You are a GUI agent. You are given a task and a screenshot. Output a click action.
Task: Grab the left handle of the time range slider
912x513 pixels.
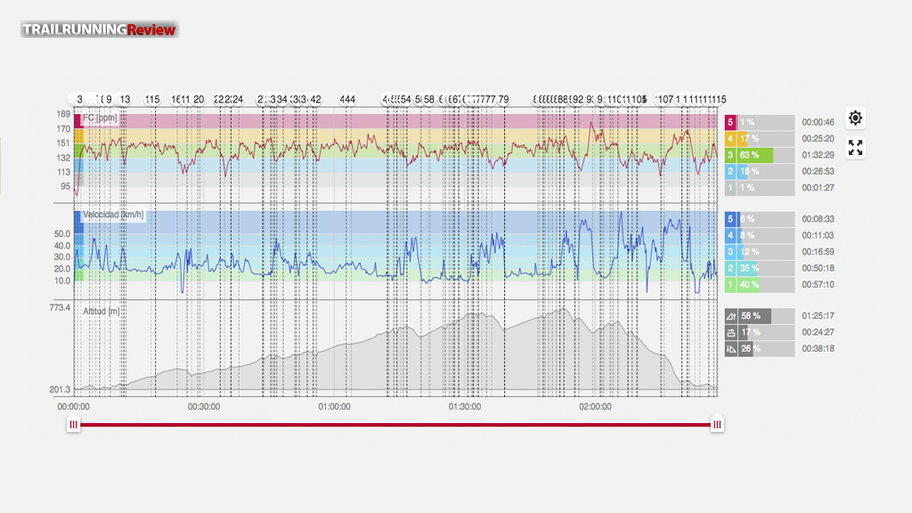(x=73, y=425)
